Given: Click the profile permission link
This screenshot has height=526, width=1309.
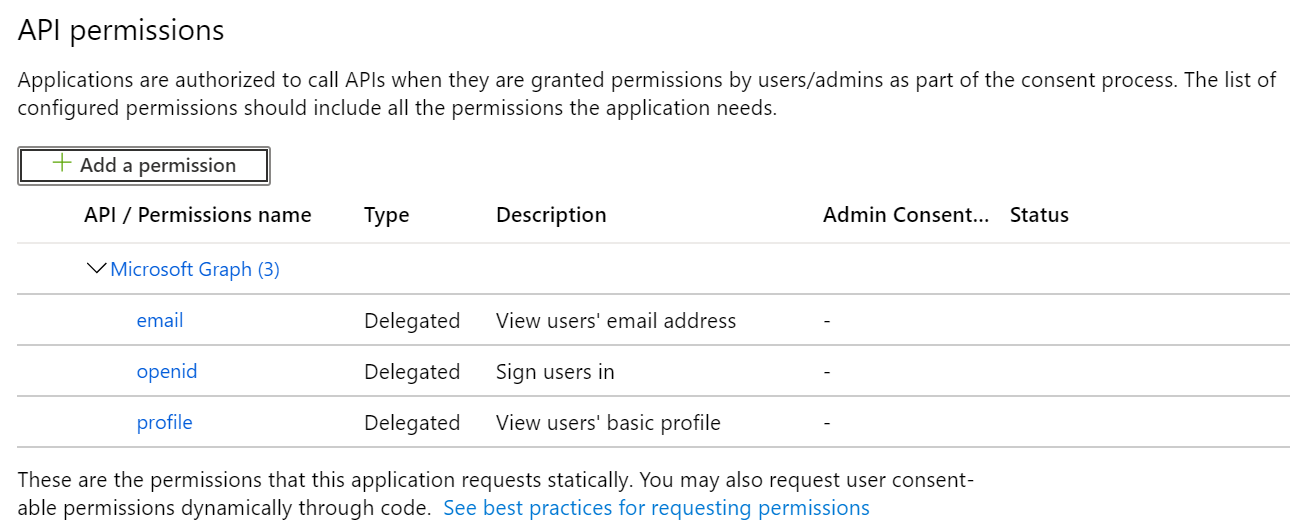Looking at the screenshot, I should tap(164, 423).
